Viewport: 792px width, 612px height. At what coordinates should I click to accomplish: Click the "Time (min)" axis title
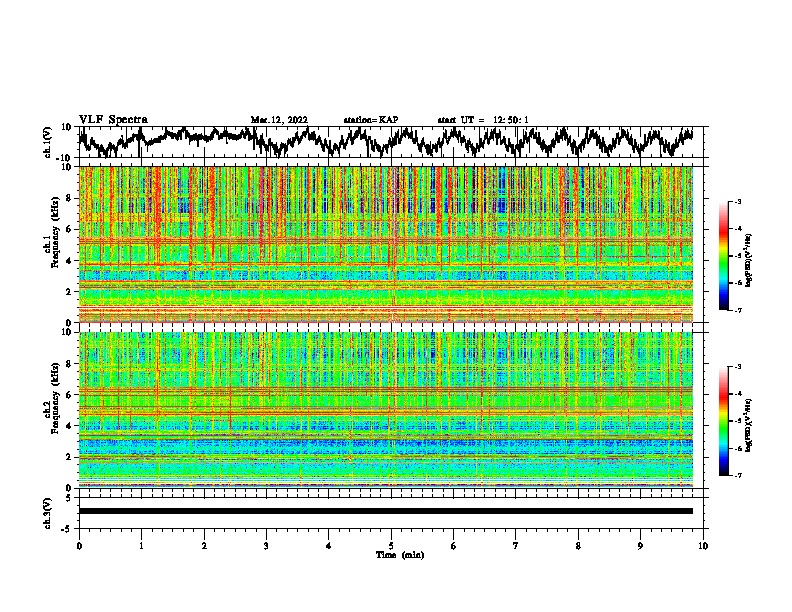click(x=400, y=555)
